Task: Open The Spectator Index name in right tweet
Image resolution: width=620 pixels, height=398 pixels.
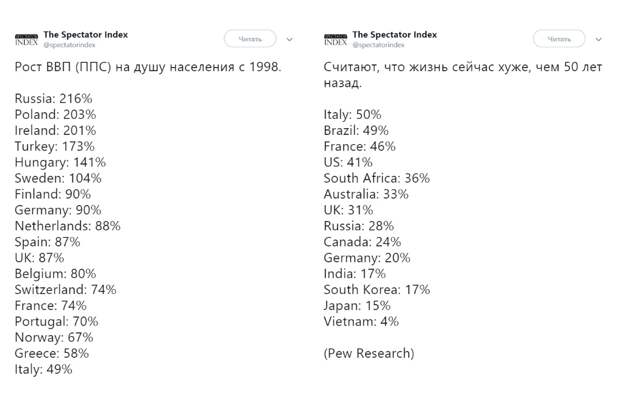Action: point(395,35)
